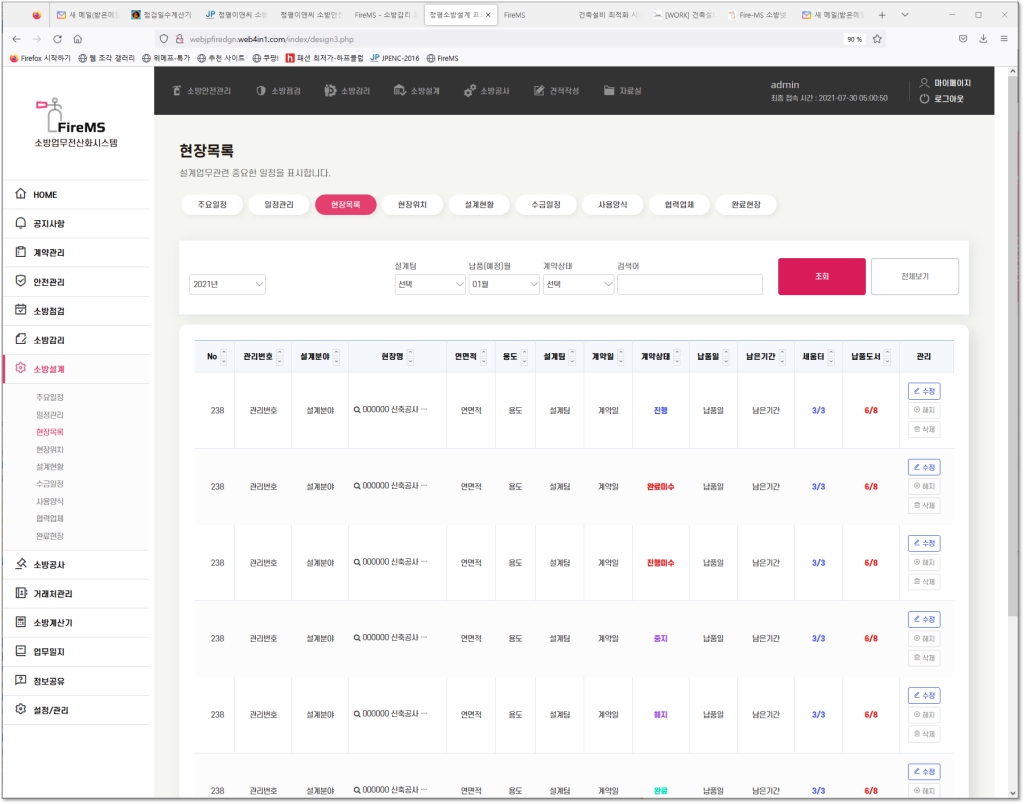Image resolution: width=1024 pixels, height=804 pixels.
Task: Reload the page in the browser toolbar
Action: click(57, 39)
